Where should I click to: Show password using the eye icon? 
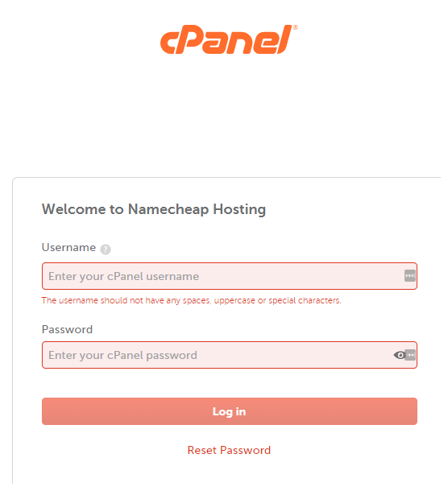[399, 355]
